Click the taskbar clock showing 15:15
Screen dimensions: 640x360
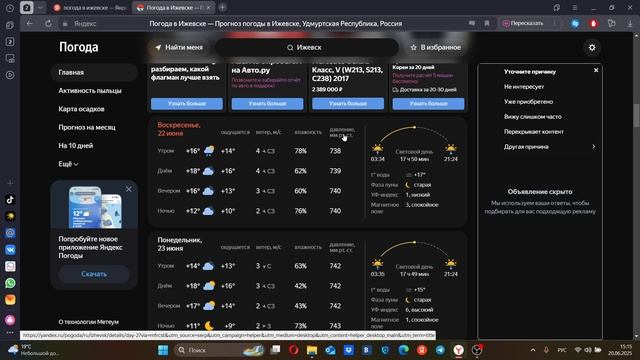620,350
